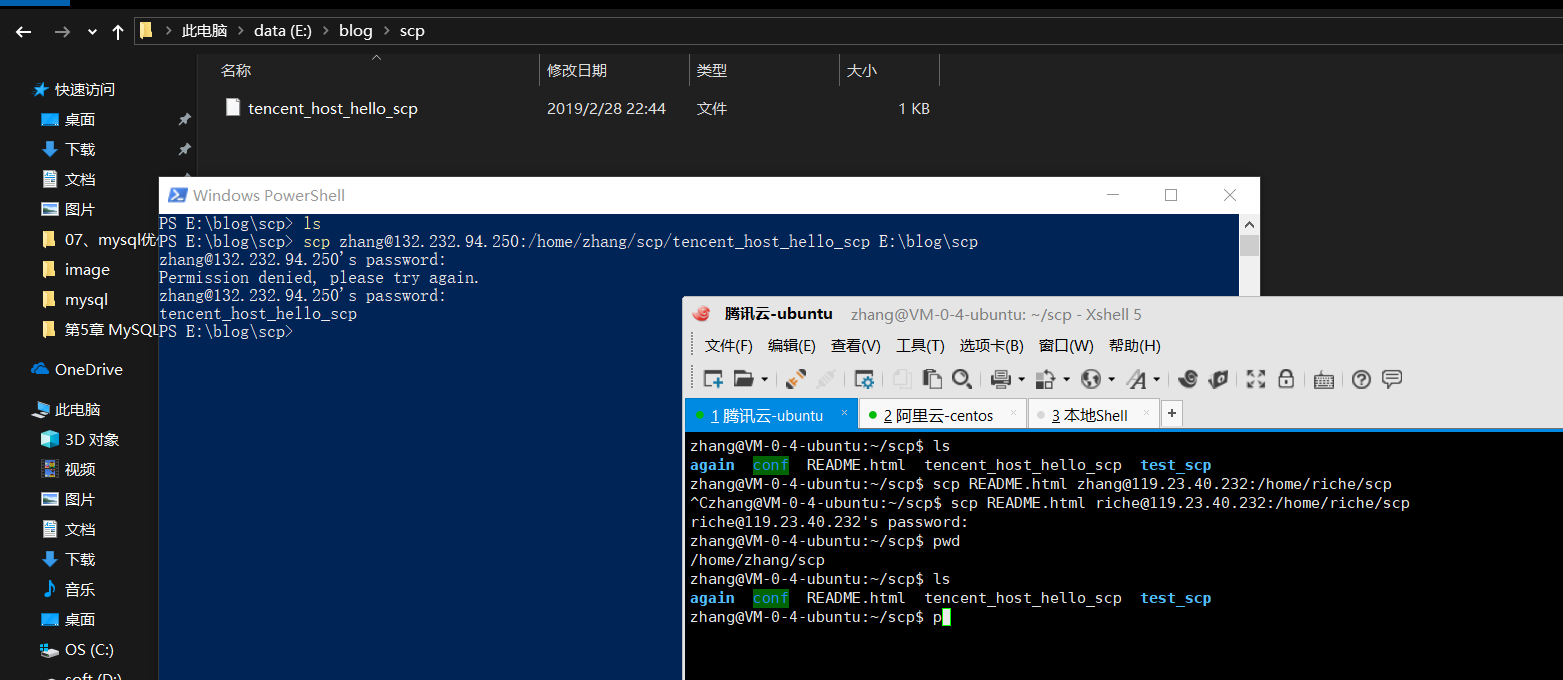Expand the Encoding globe dropdown arrow
The width and height of the screenshot is (1563, 680).
[x=1111, y=380]
